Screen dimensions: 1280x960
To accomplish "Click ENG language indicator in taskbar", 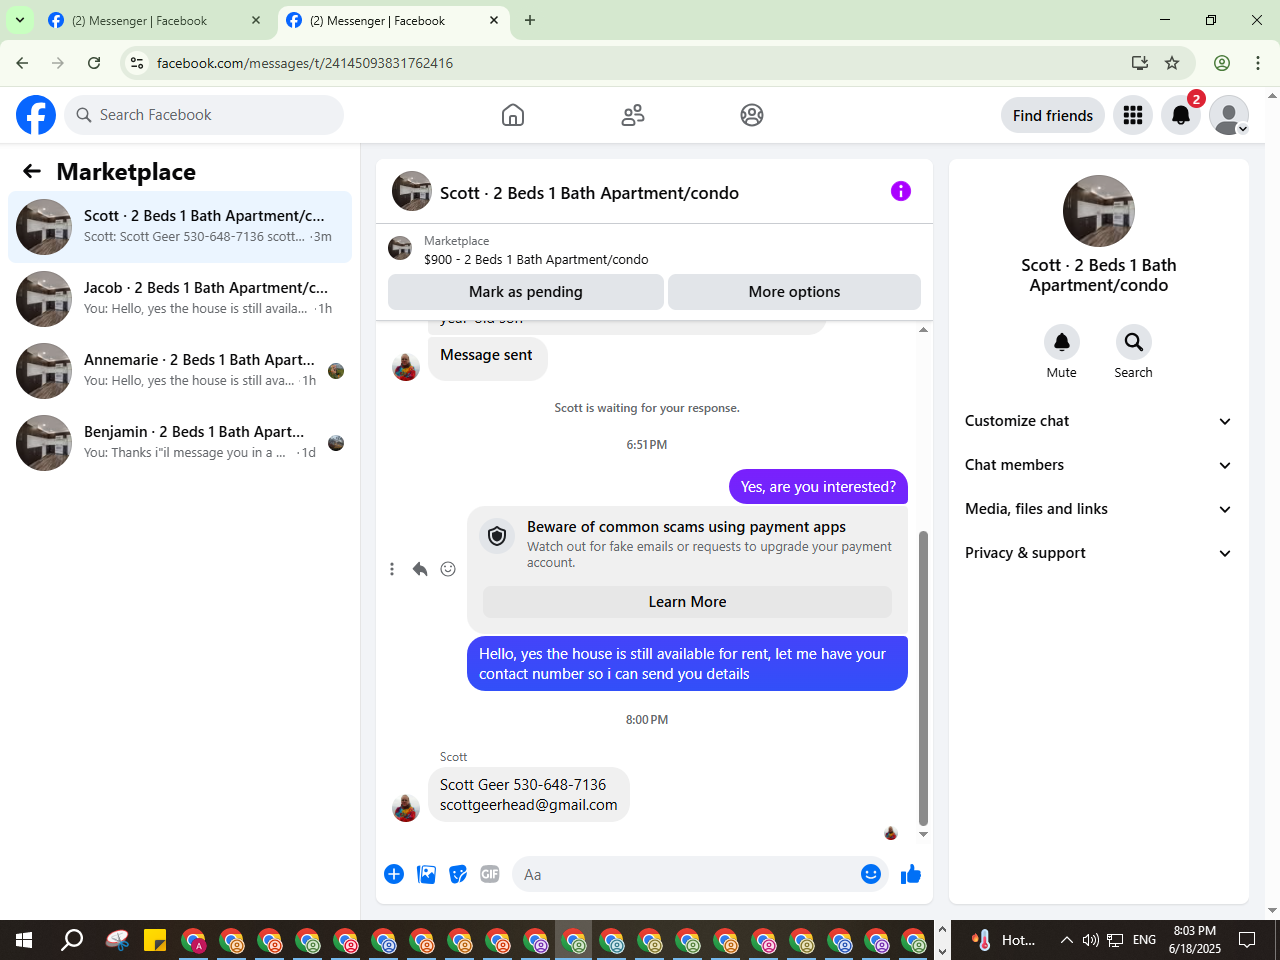I will [1144, 940].
